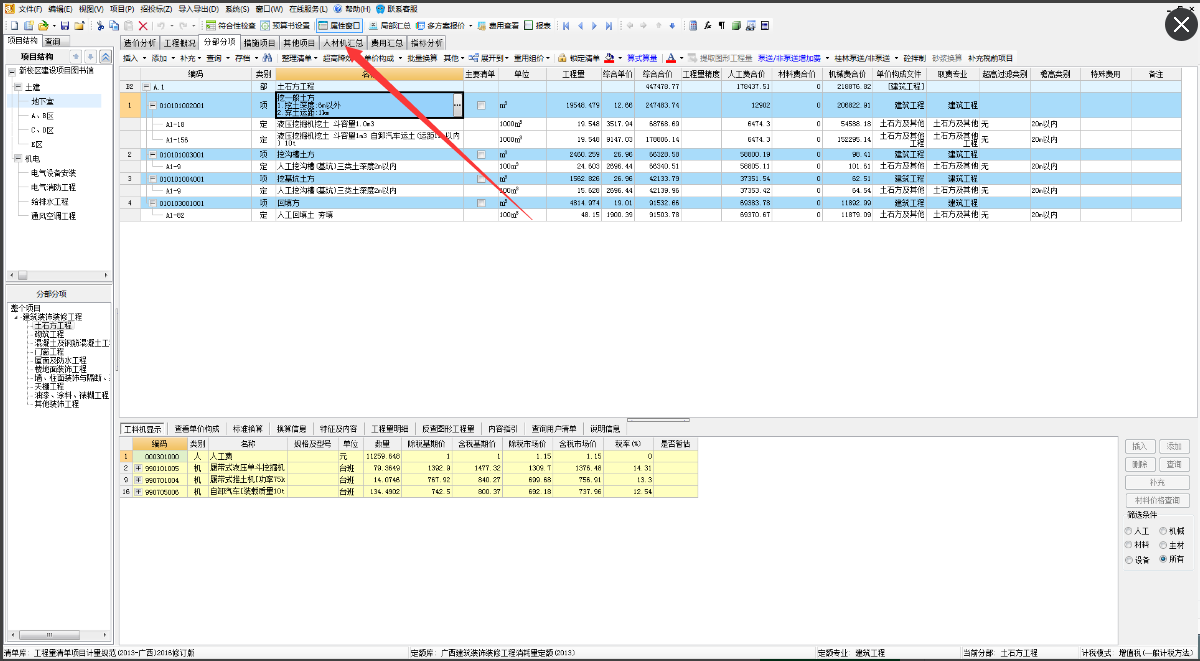1200x661 pixels.
Task: Click the green cube icon
Action: pyautogui.click(x=736, y=25)
